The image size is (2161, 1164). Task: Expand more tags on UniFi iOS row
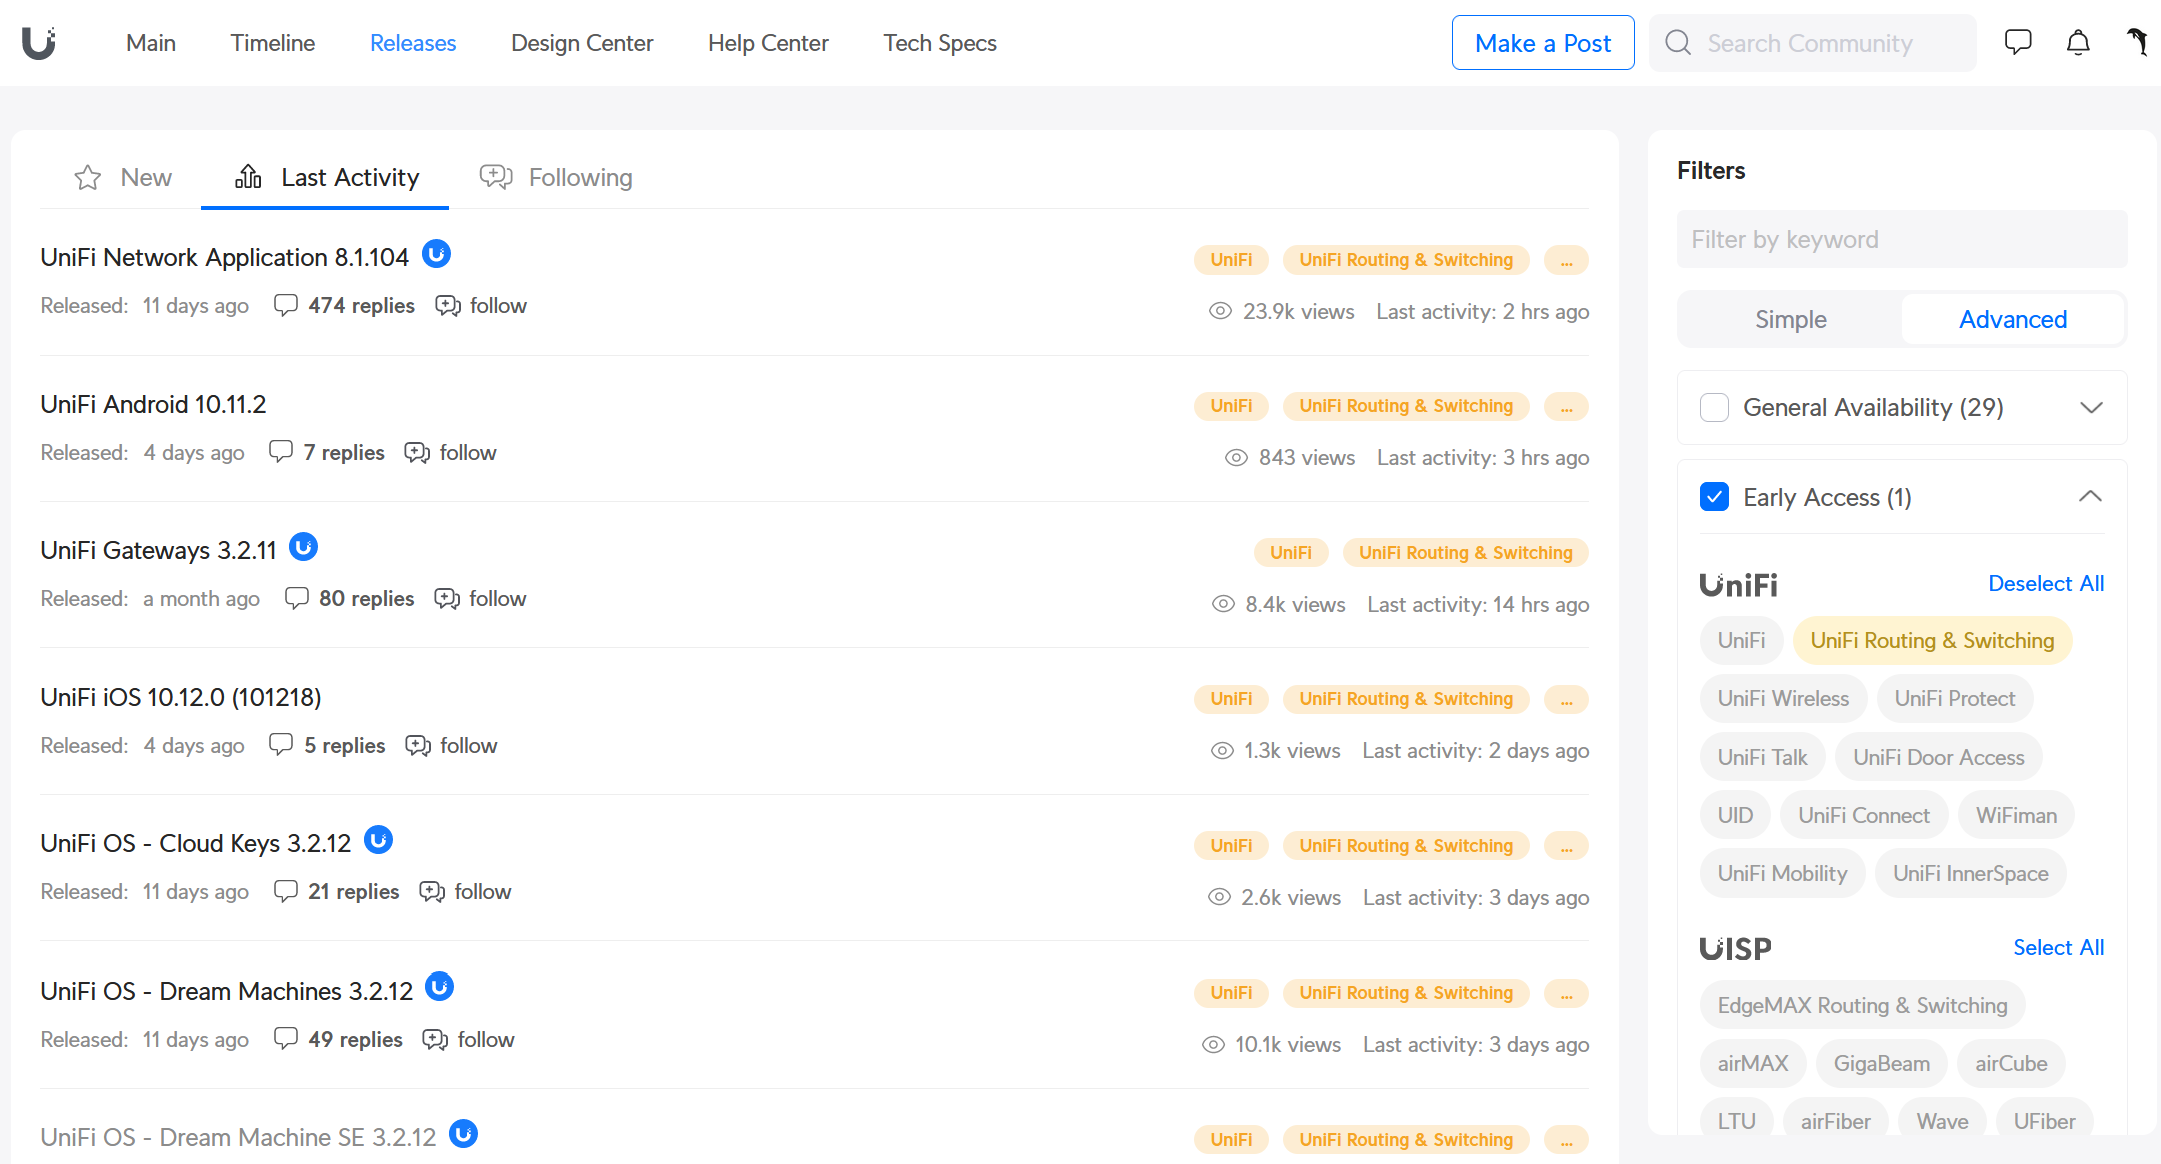tap(1566, 699)
